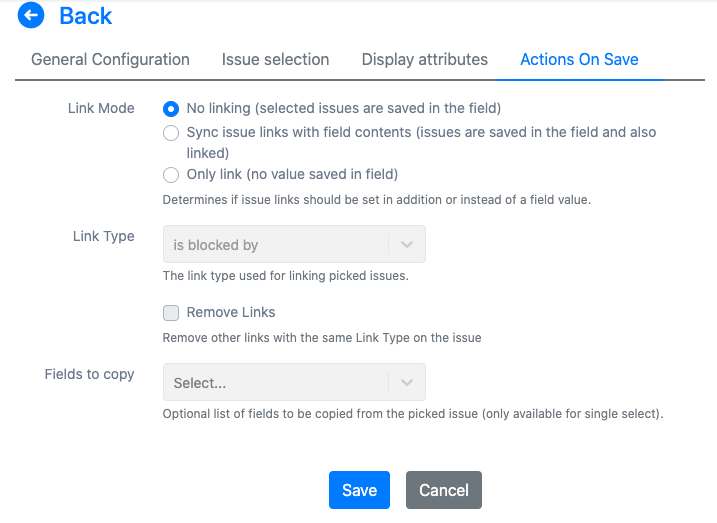Click the Only link option label text
This screenshot has width=717, height=523.
[292, 174]
